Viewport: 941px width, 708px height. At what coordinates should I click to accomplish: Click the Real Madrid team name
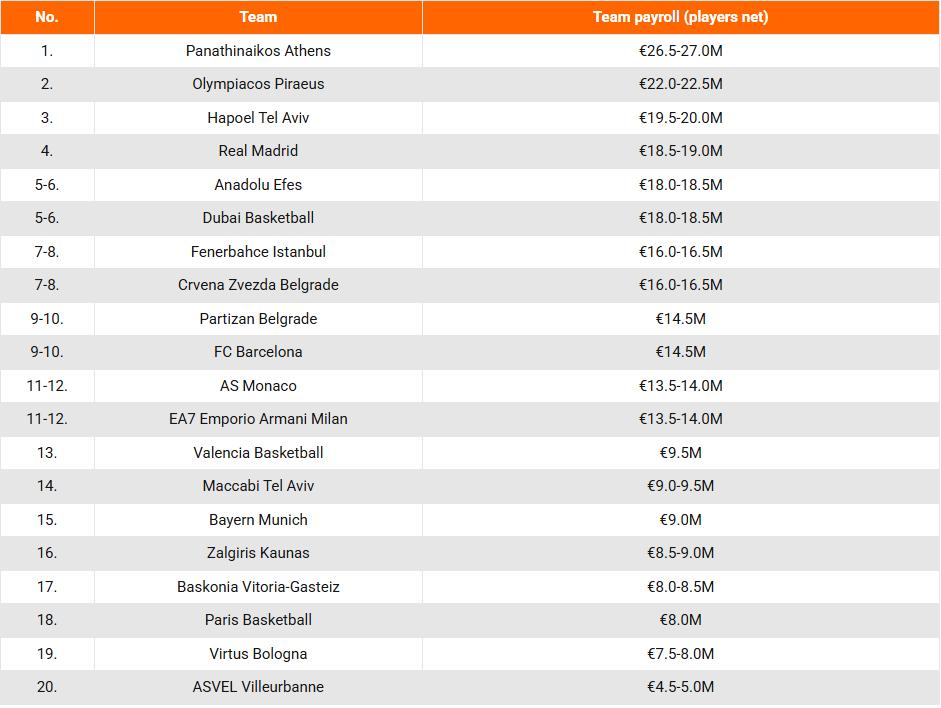tap(258, 151)
